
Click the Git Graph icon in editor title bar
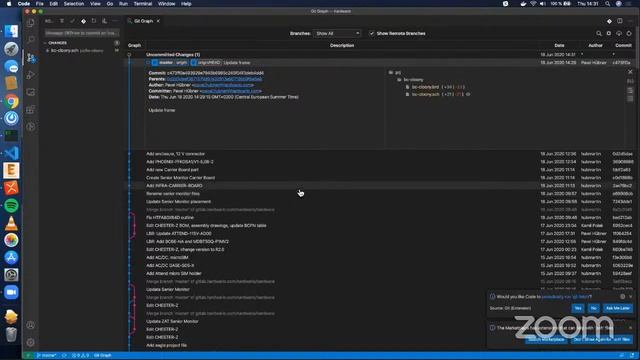click(x=609, y=21)
